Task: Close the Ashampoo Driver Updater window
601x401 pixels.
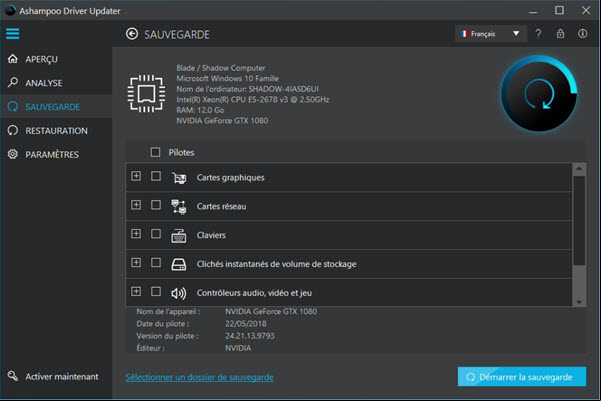Action: (586, 10)
